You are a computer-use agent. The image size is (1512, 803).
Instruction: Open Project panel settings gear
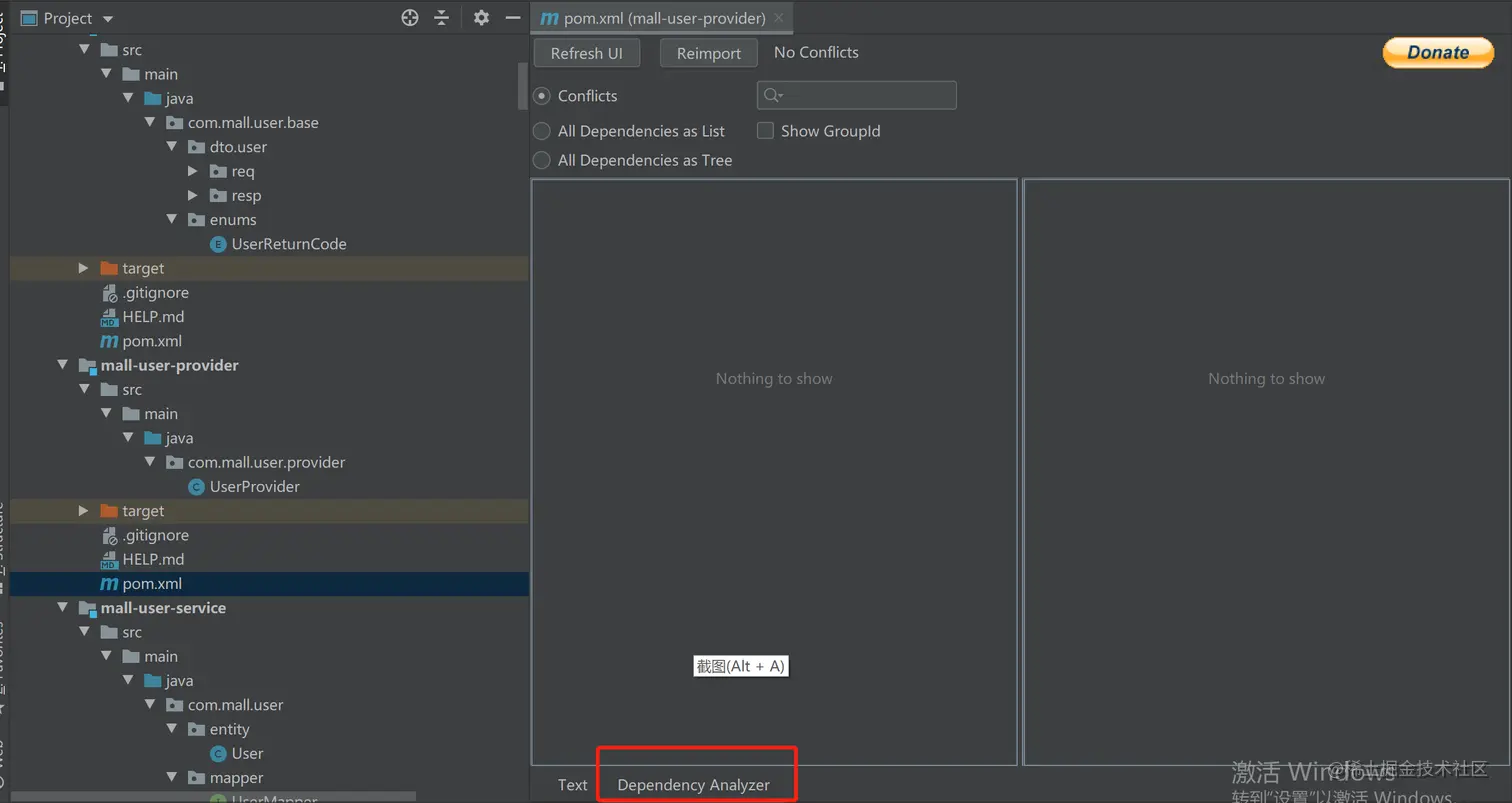point(481,18)
